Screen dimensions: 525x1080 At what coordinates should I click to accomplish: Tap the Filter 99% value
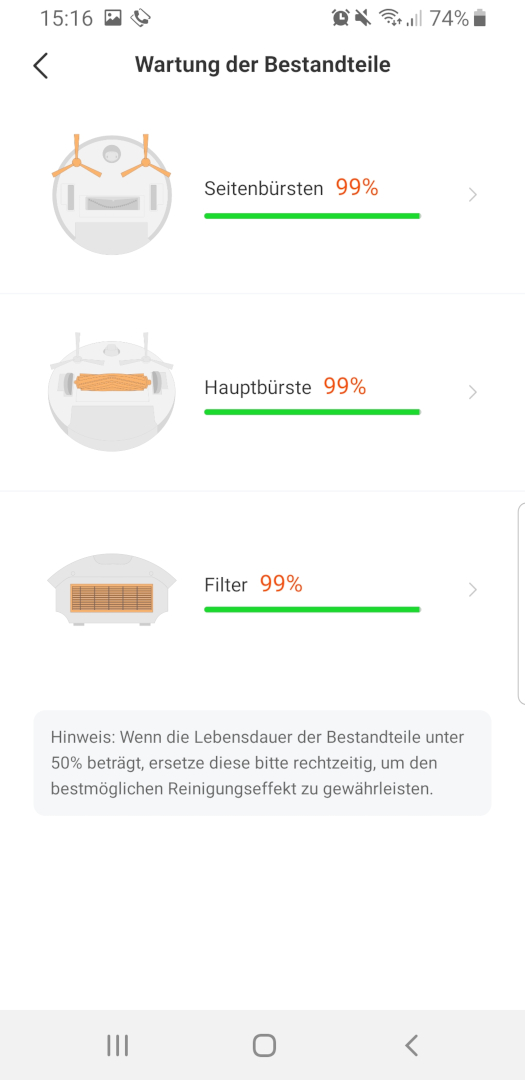coord(281,584)
